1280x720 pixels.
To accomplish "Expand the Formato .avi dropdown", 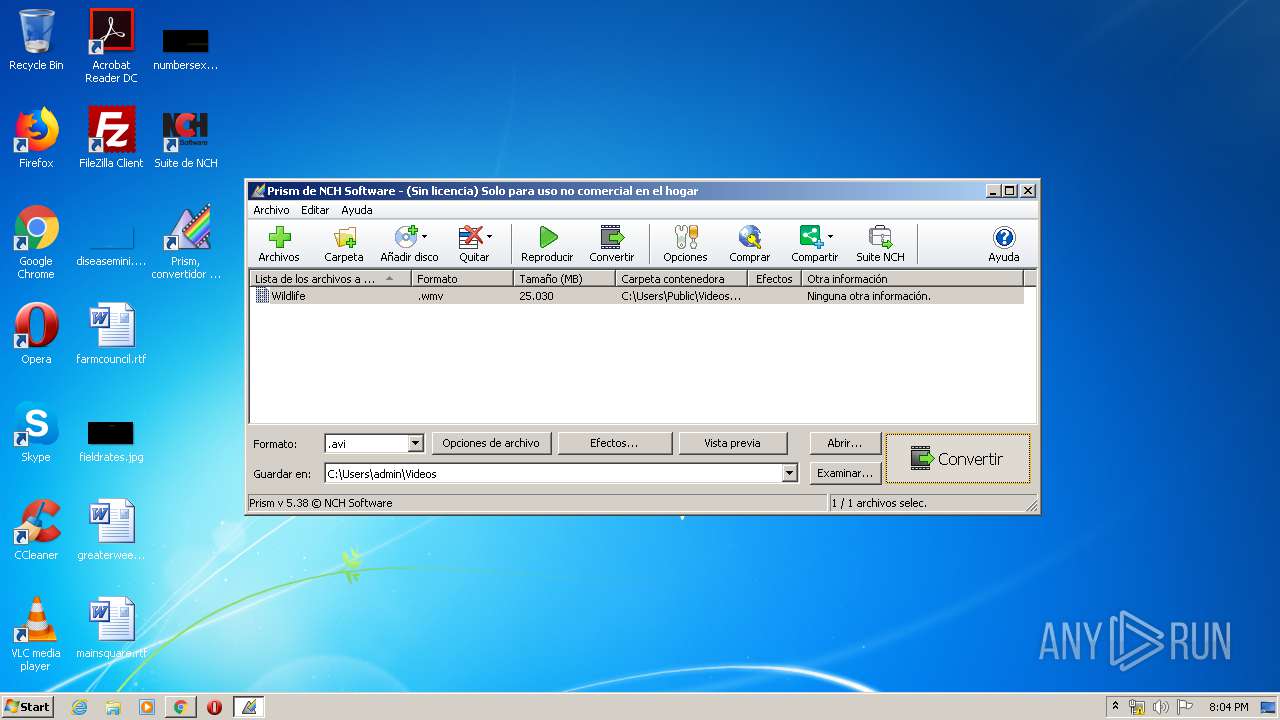I will pos(416,443).
